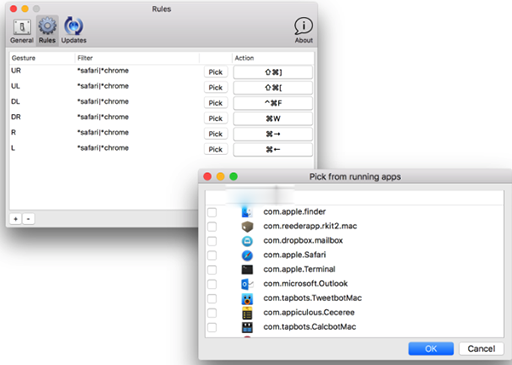Check the com.tapbots.CalcbotMac checkbox

point(212,327)
